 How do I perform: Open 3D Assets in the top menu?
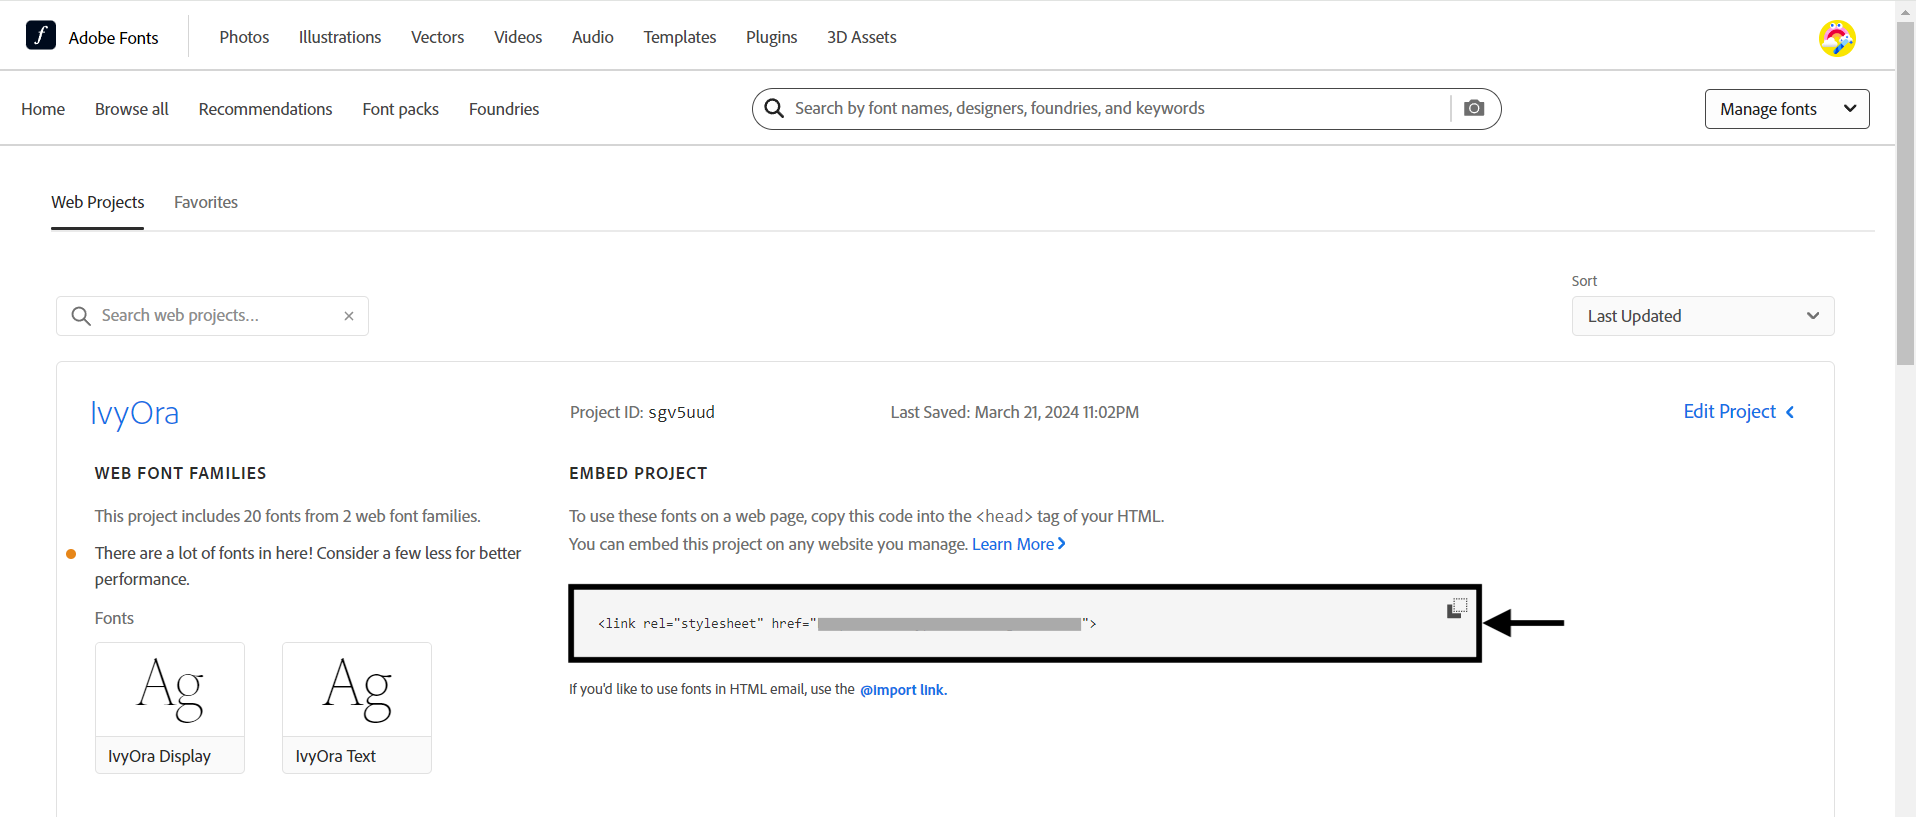pos(862,37)
